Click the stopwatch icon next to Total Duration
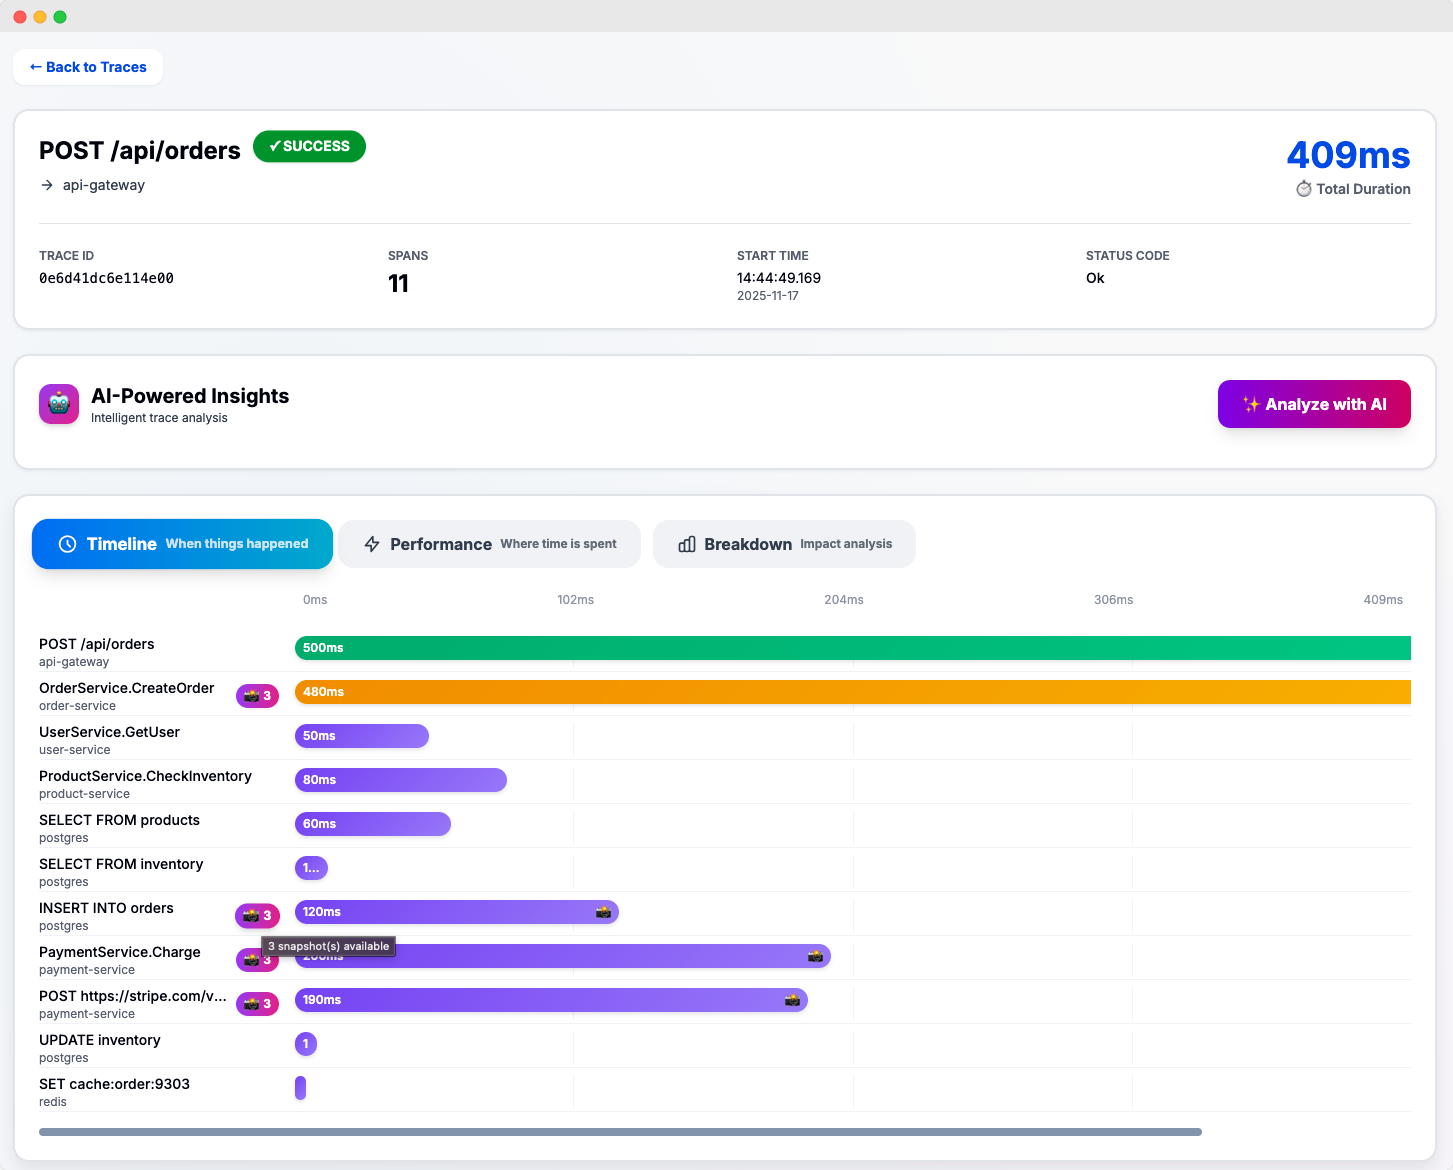 pyautogui.click(x=1303, y=188)
